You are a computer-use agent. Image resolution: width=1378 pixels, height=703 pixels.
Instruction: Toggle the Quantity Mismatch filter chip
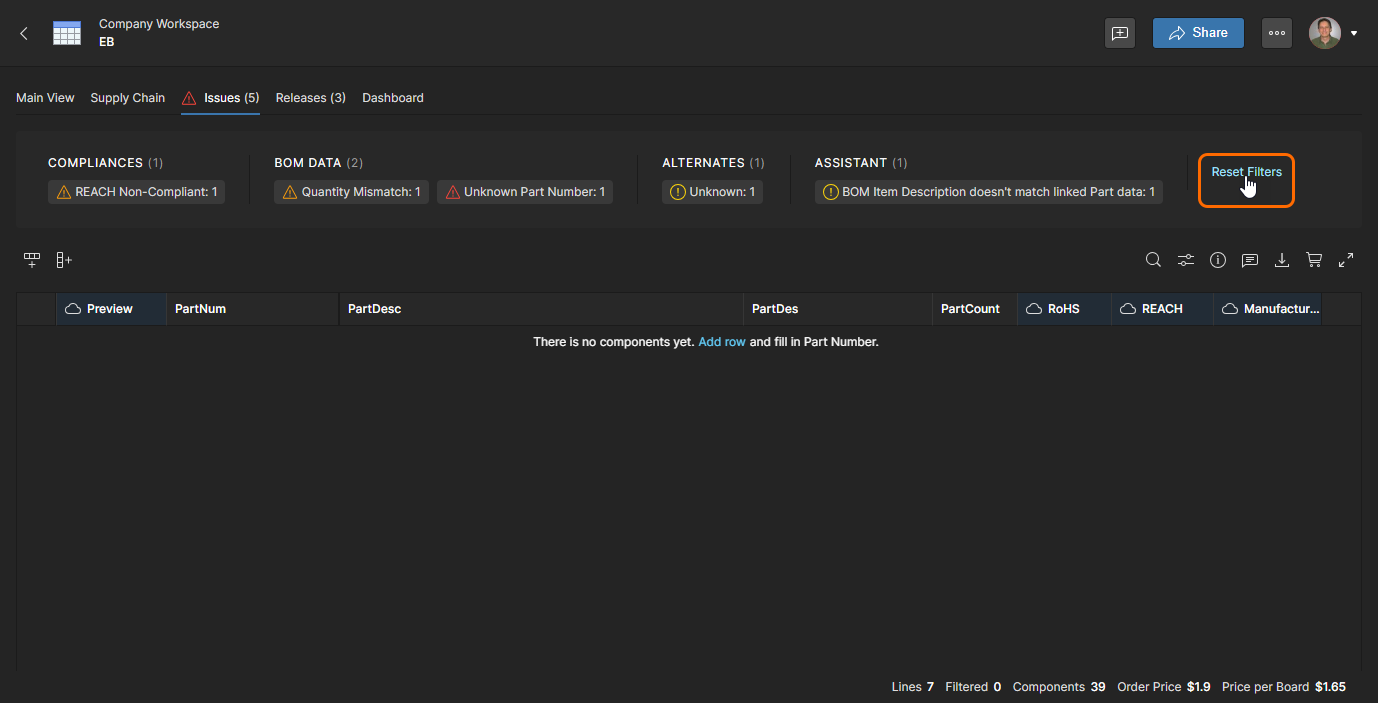click(x=351, y=192)
